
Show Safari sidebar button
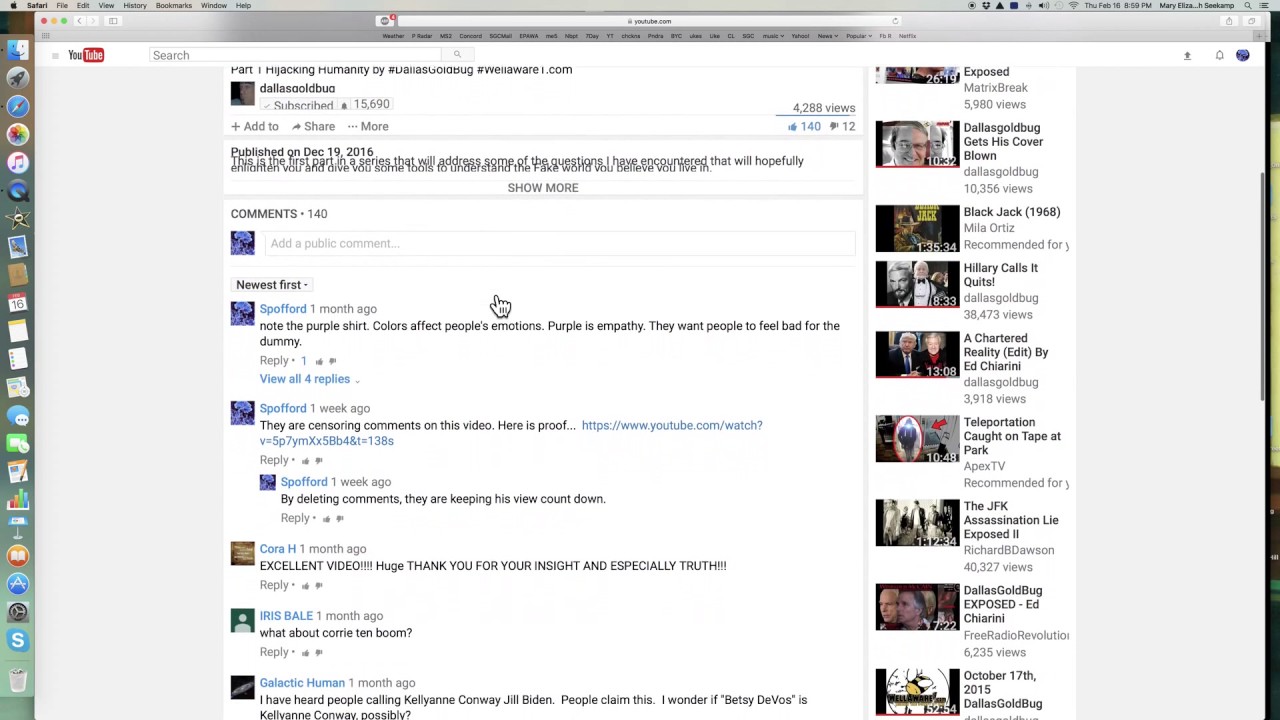pos(113,21)
